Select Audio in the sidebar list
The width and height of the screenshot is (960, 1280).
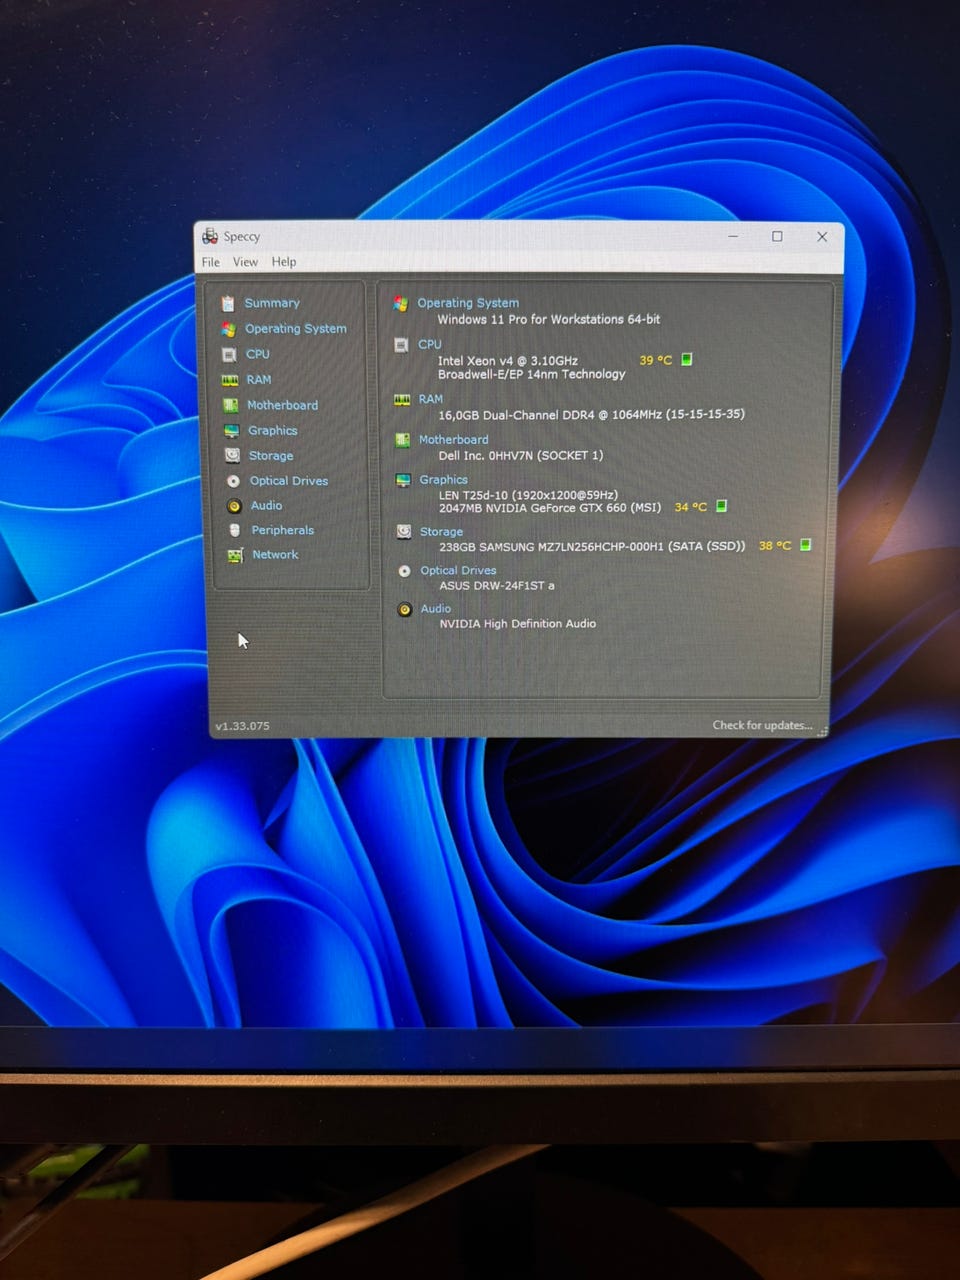tap(267, 506)
